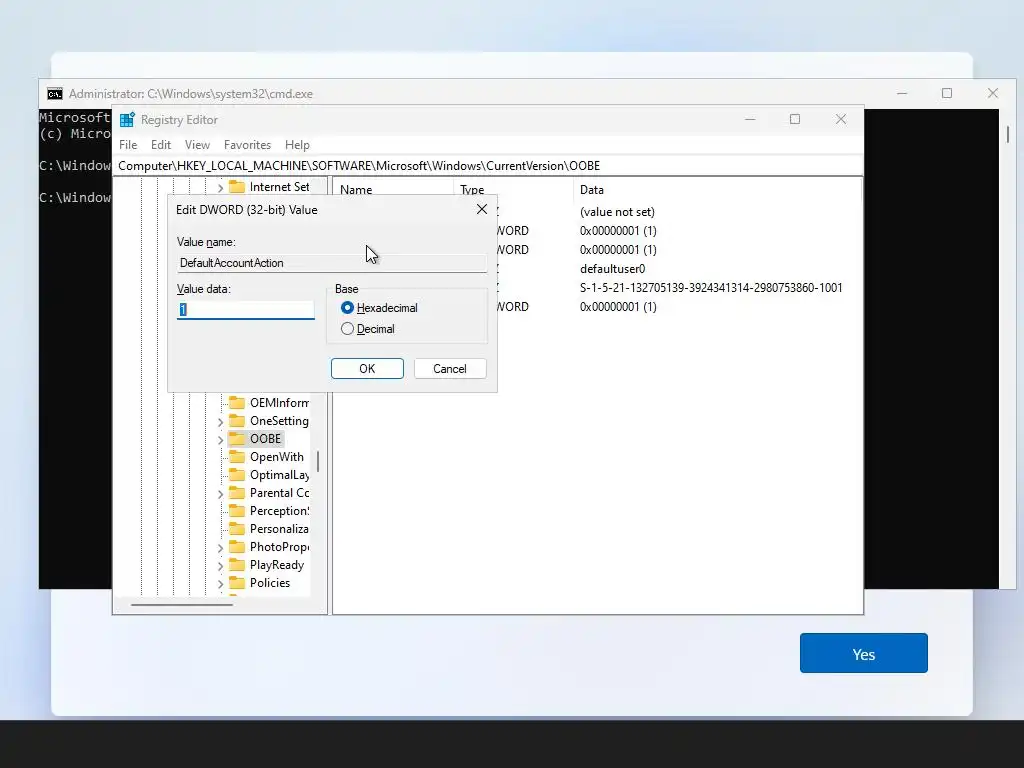
Task: Expand the Parental Co tree node
Action: tap(220, 494)
